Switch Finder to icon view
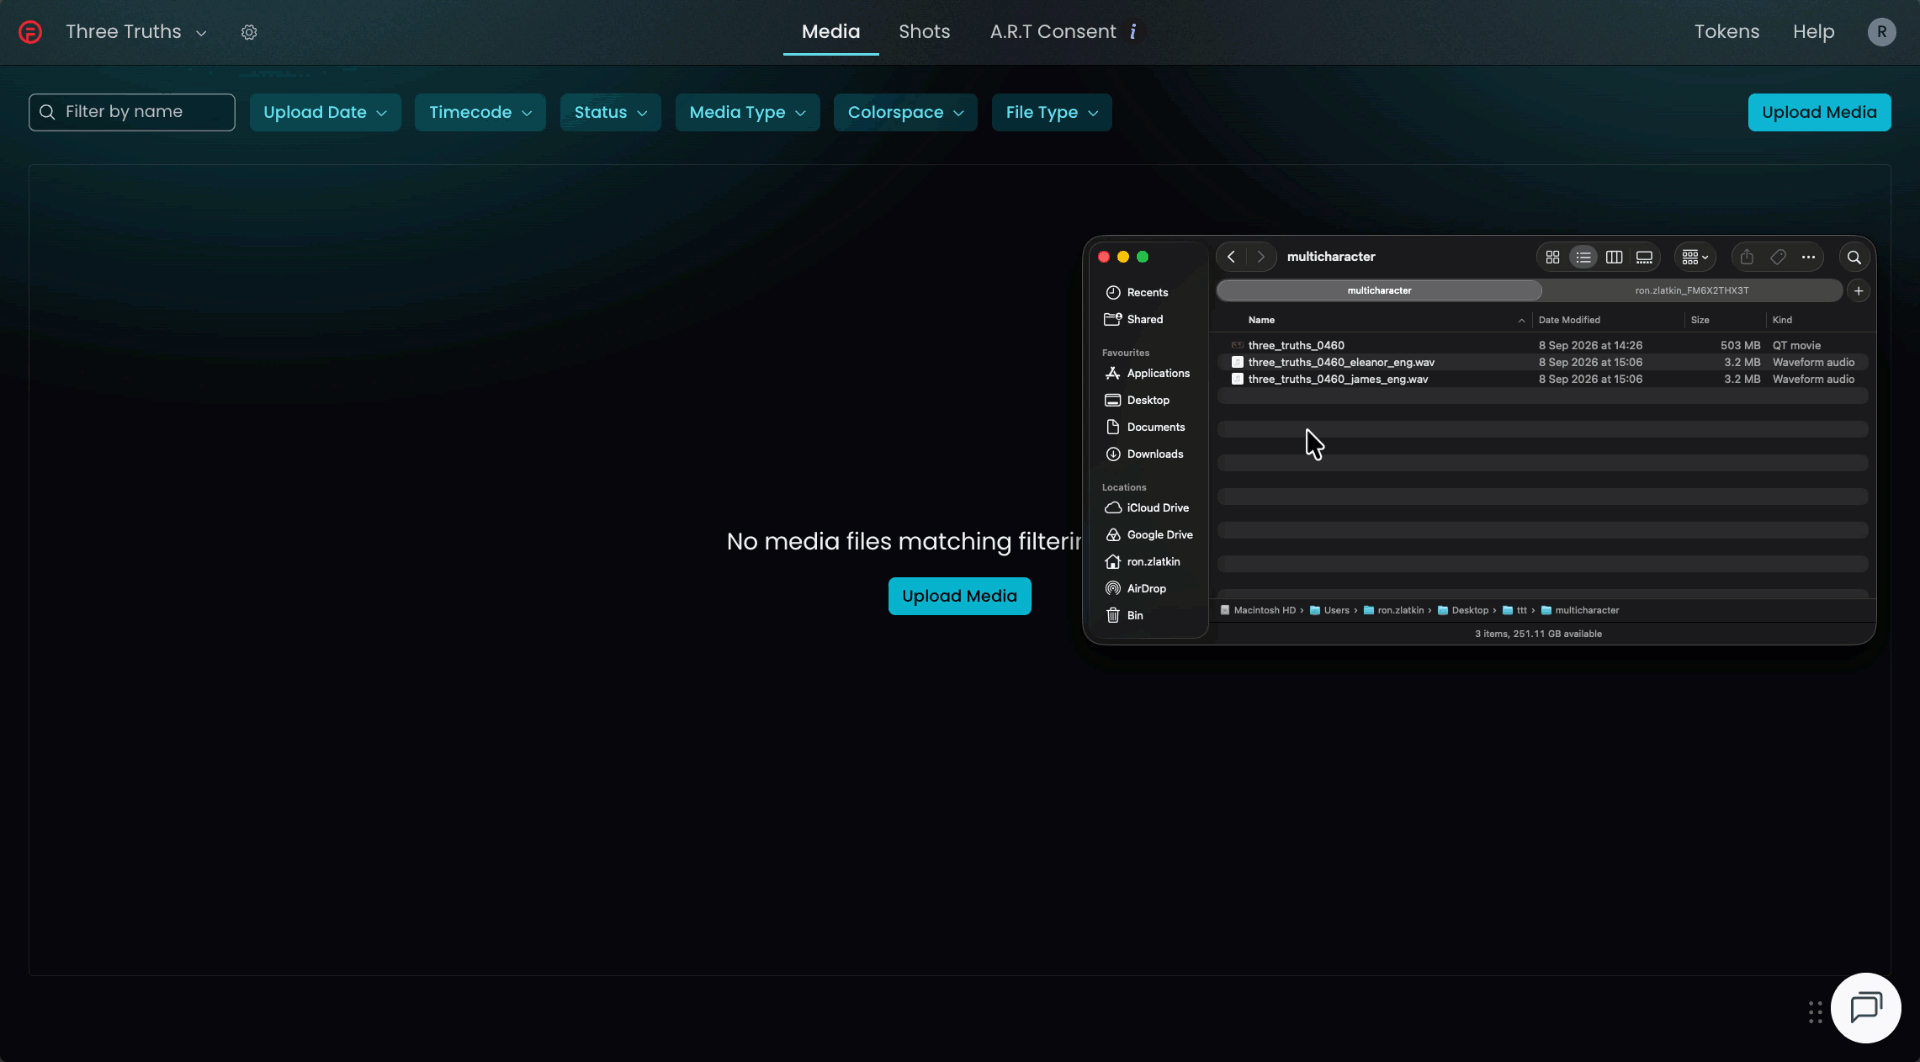This screenshot has height=1062, width=1920. (1552, 257)
